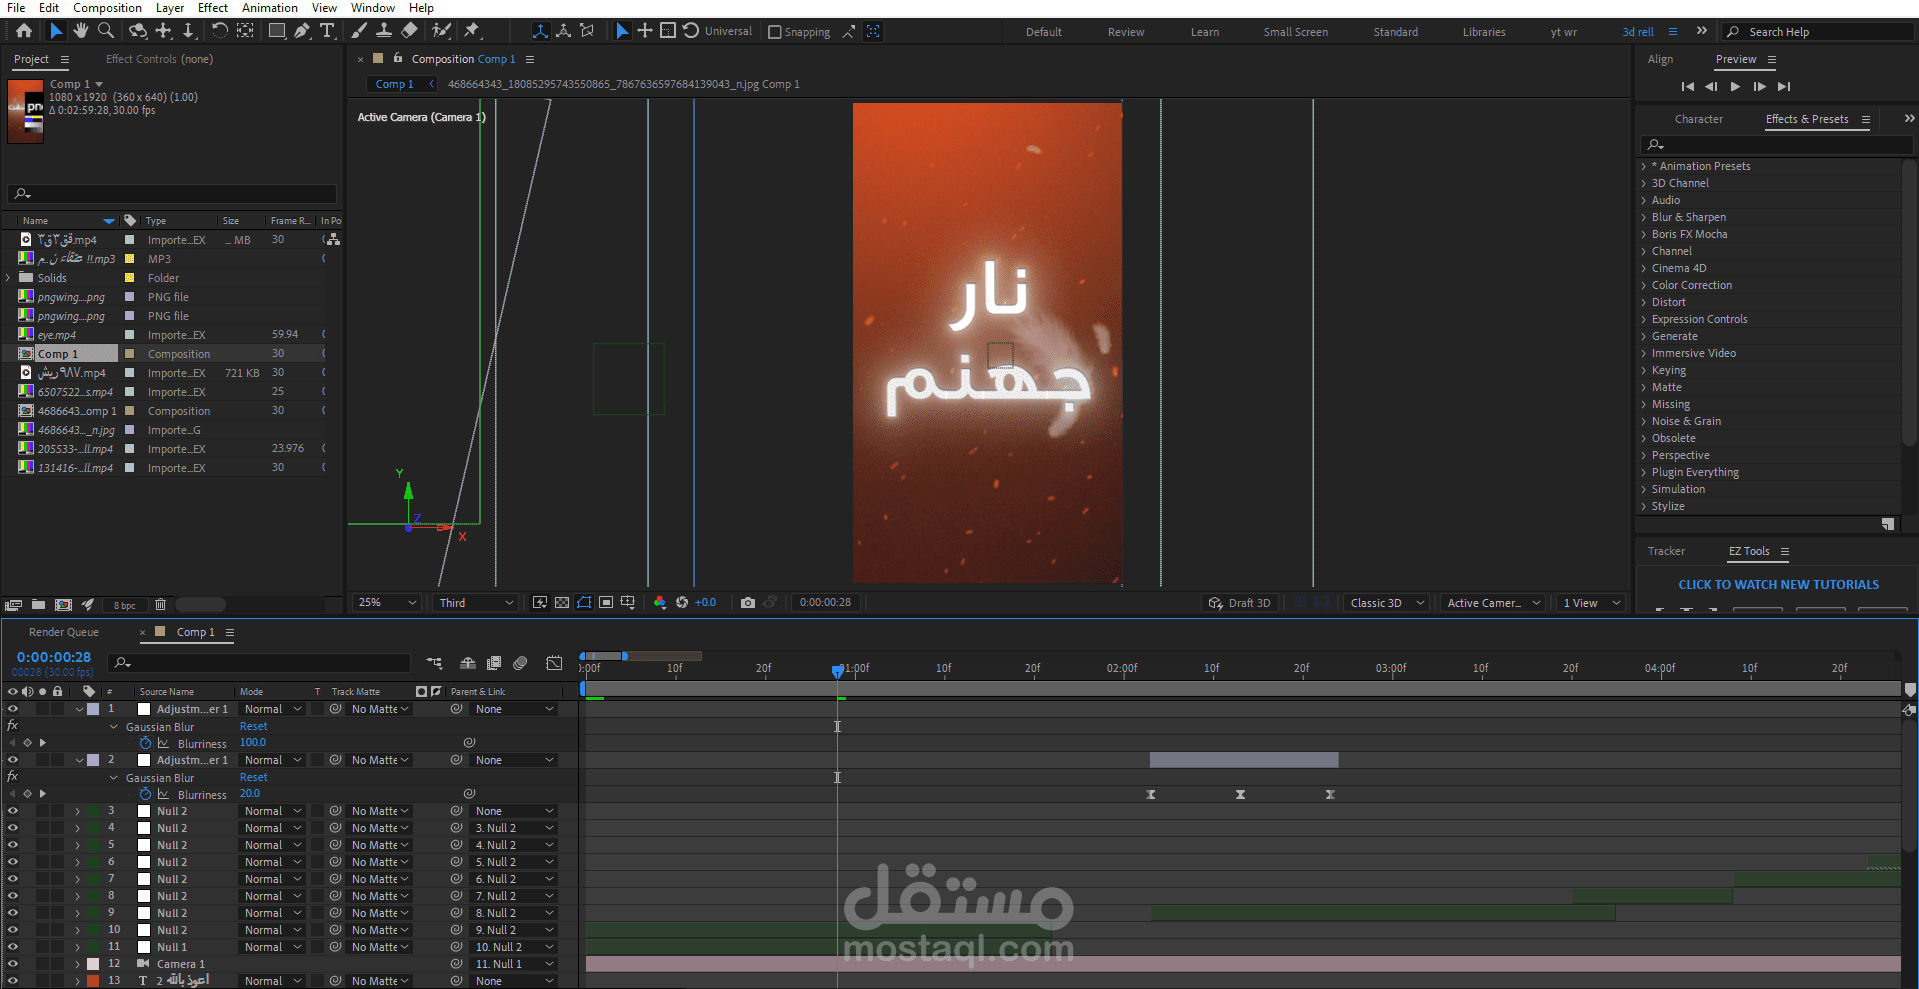
Task: Toggle Blurriness stopwatch on layer 2
Action: (145, 794)
